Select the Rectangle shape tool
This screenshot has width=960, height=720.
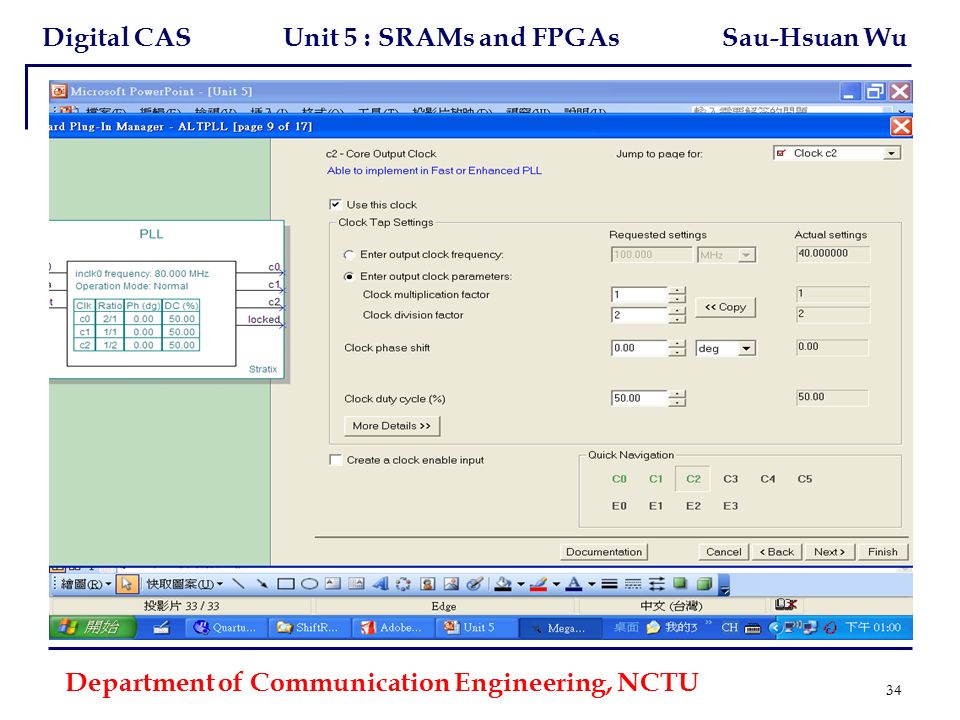[286, 583]
